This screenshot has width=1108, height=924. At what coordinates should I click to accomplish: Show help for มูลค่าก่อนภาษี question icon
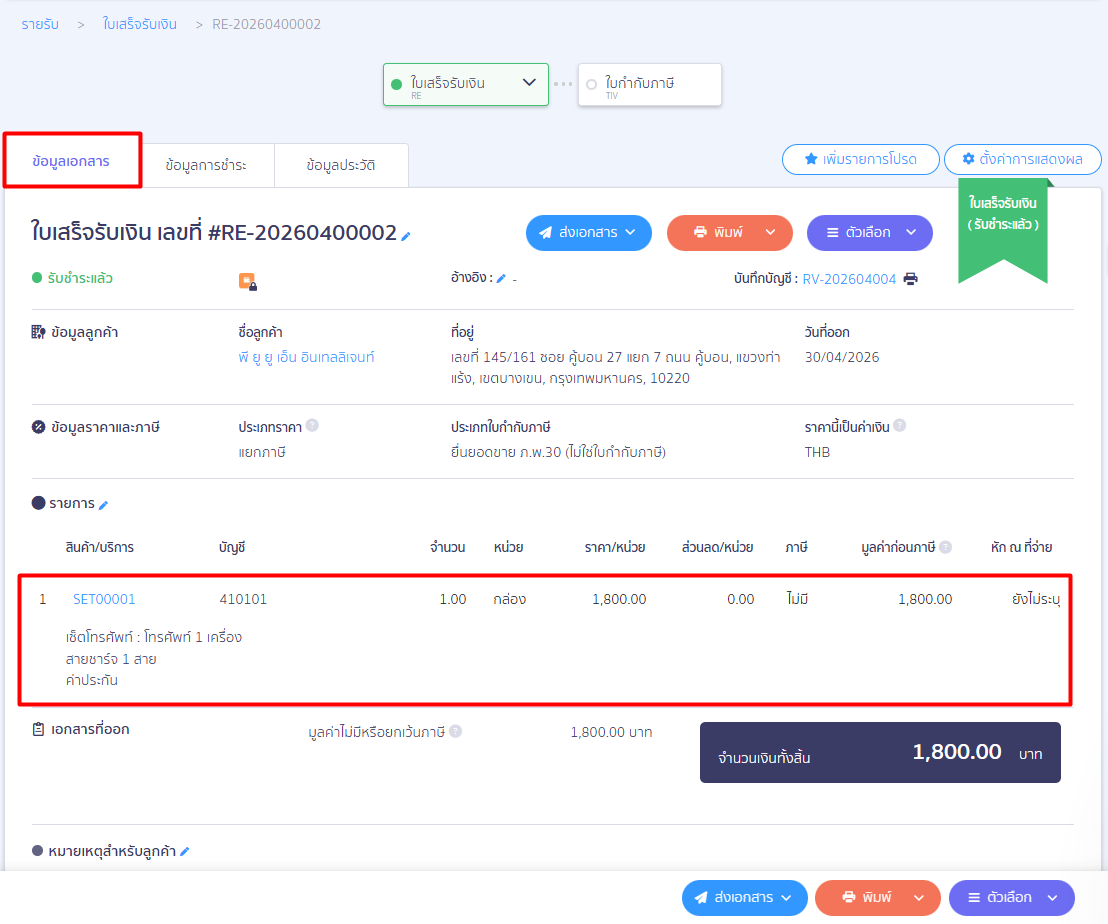tap(945, 547)
